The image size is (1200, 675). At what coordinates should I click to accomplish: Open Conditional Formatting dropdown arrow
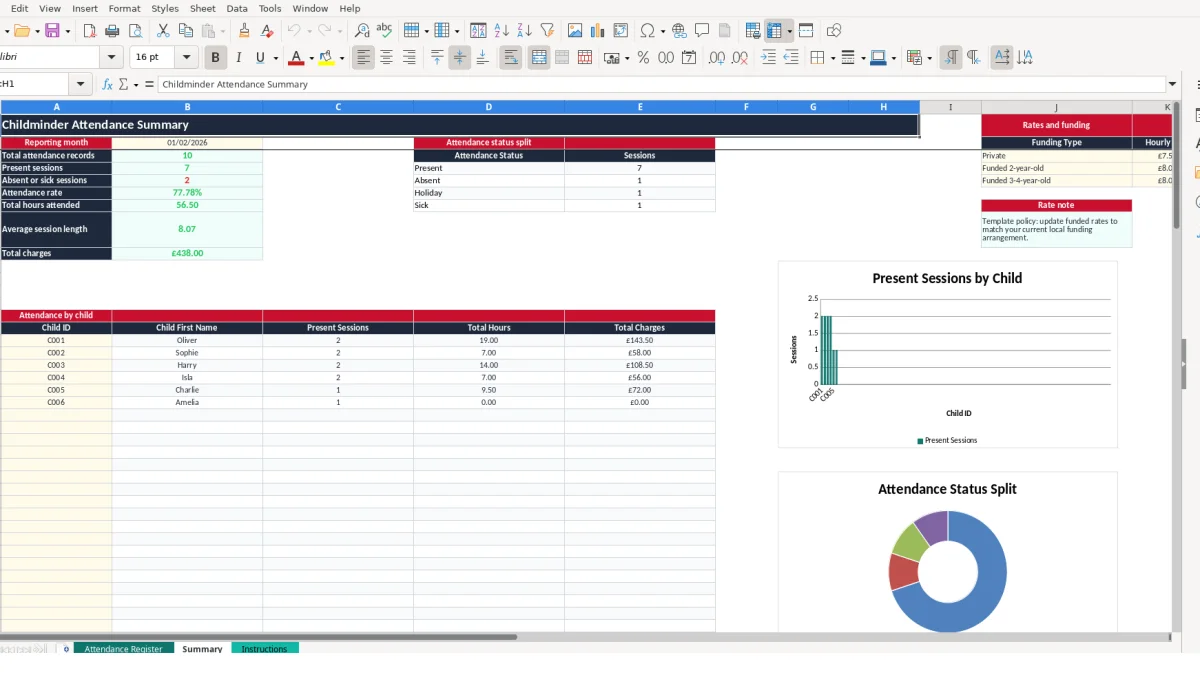click(929, 58)
